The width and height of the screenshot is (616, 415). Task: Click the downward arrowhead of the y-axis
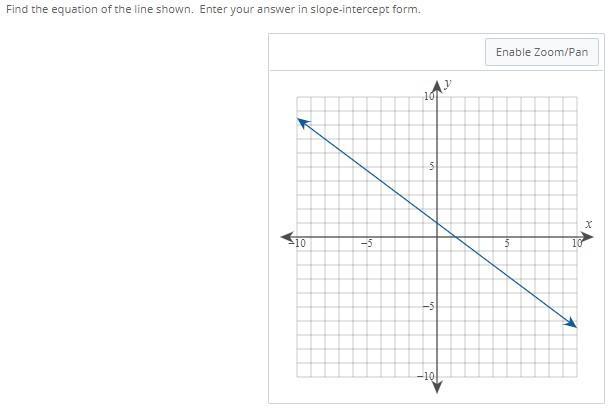click(437, 386)
